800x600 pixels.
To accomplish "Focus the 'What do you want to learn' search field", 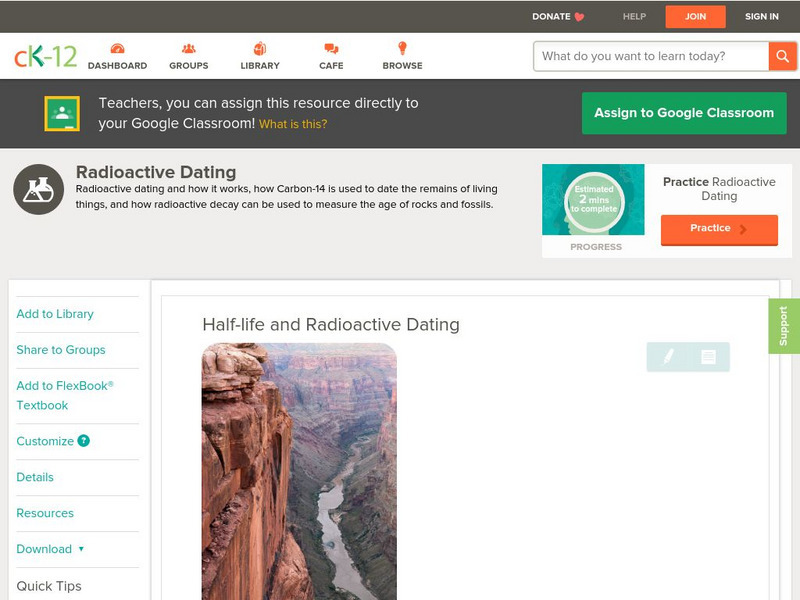I will [651, 56].
